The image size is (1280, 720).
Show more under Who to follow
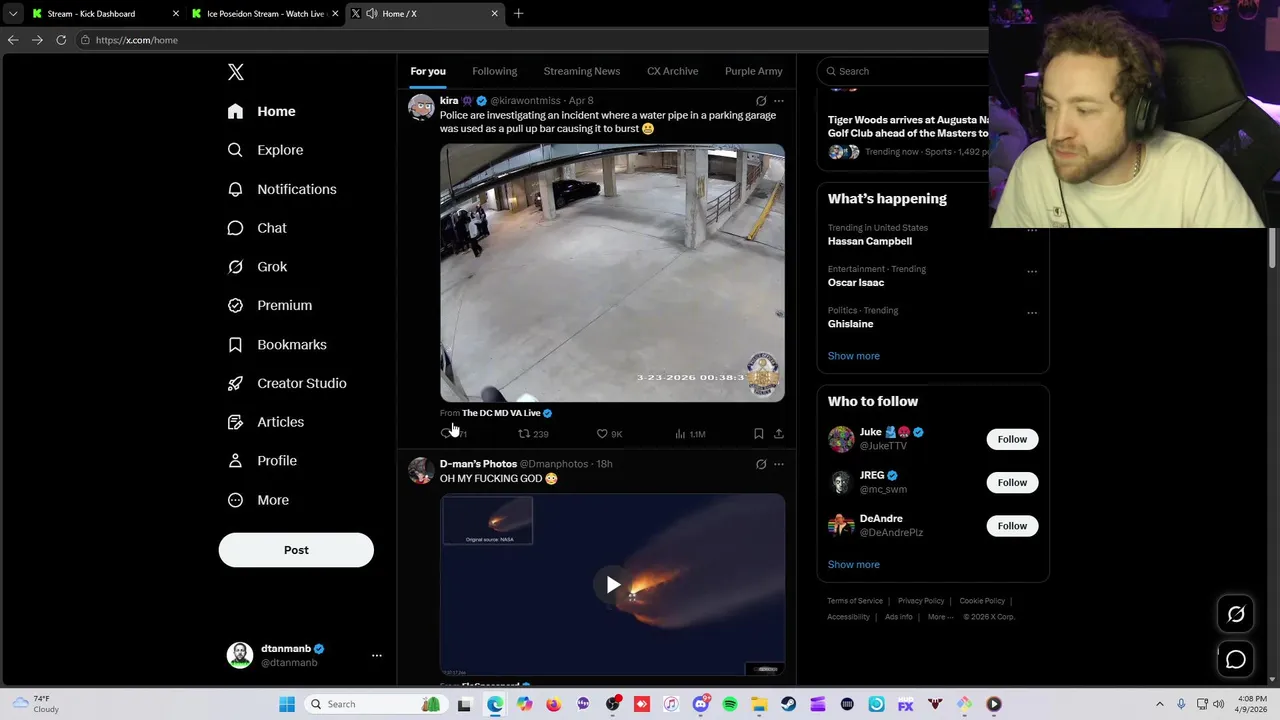click(854, 565)
